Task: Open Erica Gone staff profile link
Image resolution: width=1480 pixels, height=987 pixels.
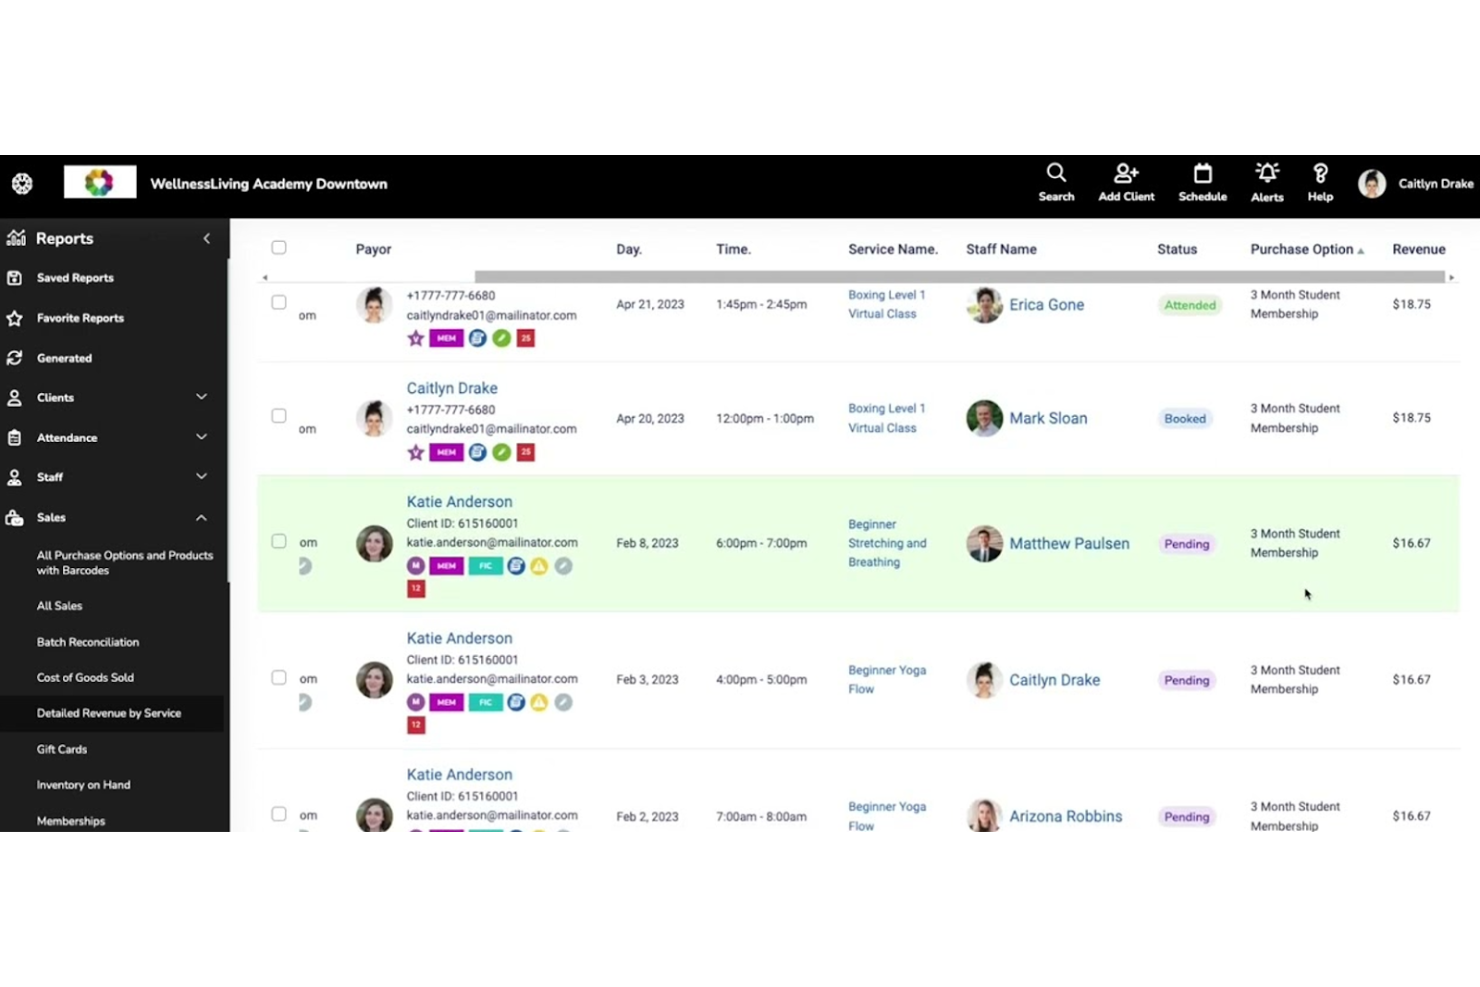Action: point(1046,305)
